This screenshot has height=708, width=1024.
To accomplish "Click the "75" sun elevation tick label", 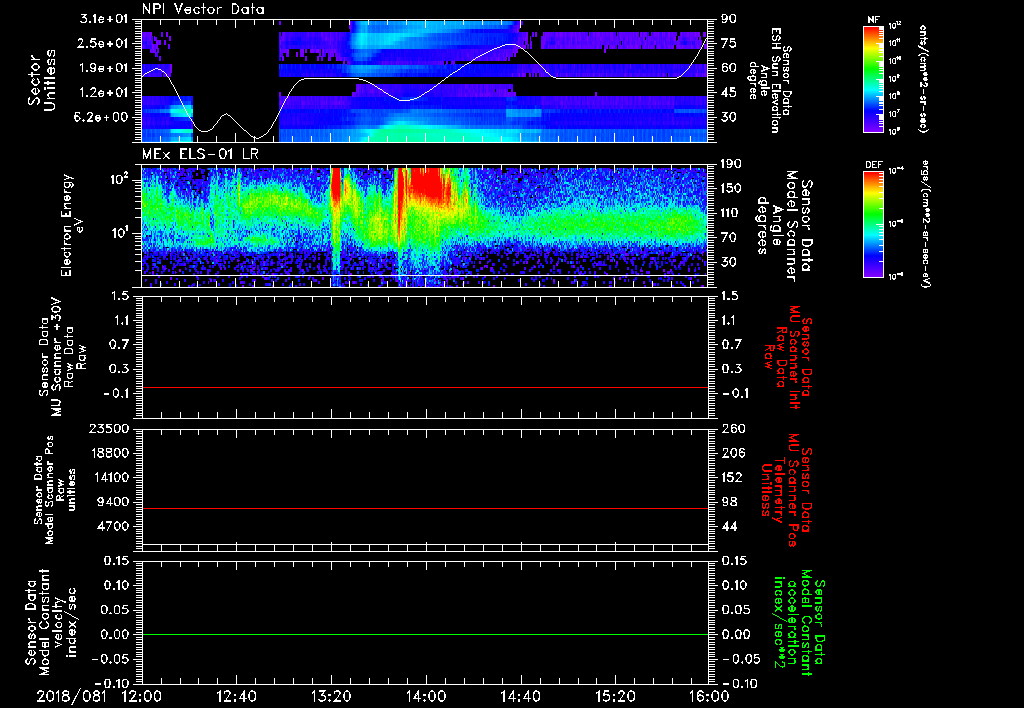I will [729, 43].
